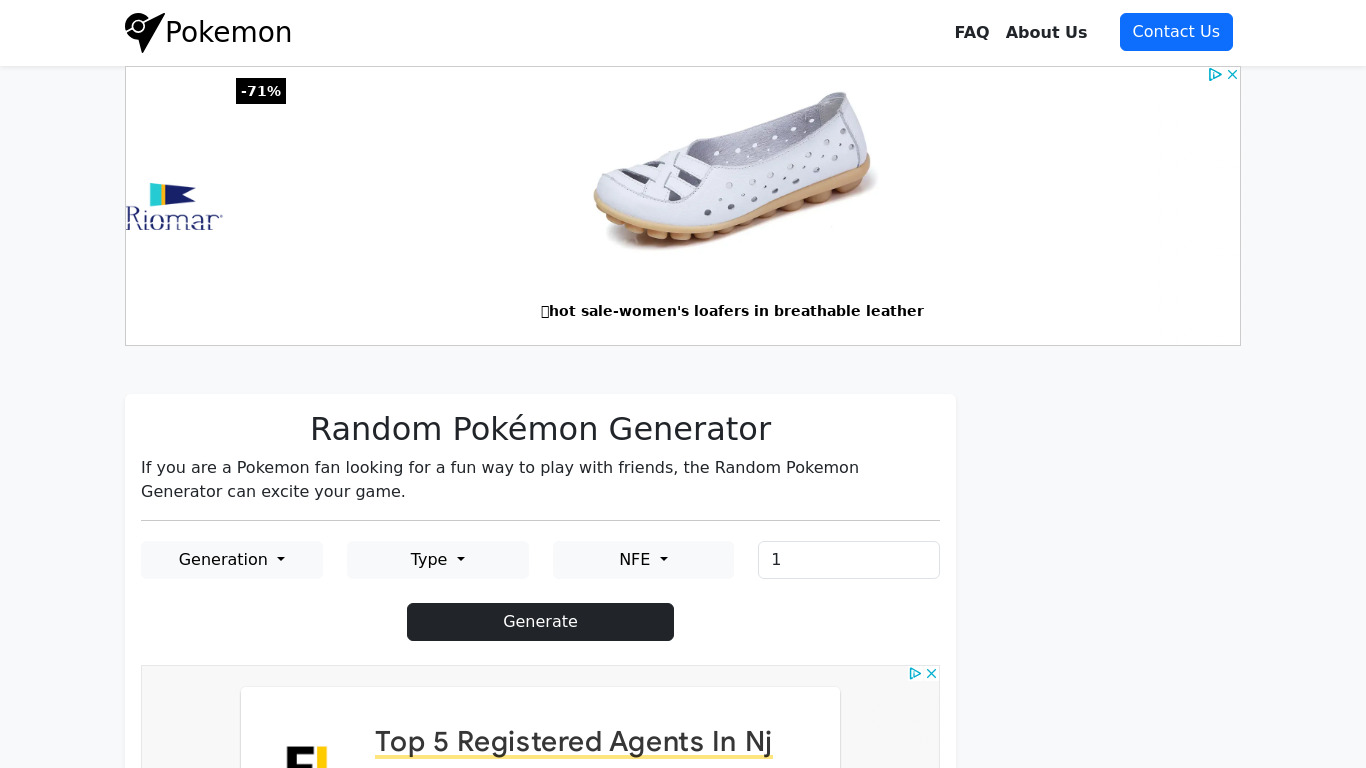Click the AdChoices icon on lower ad
Screen dimensions: 1366x768
pyautogui.click(x=915, y=674)
